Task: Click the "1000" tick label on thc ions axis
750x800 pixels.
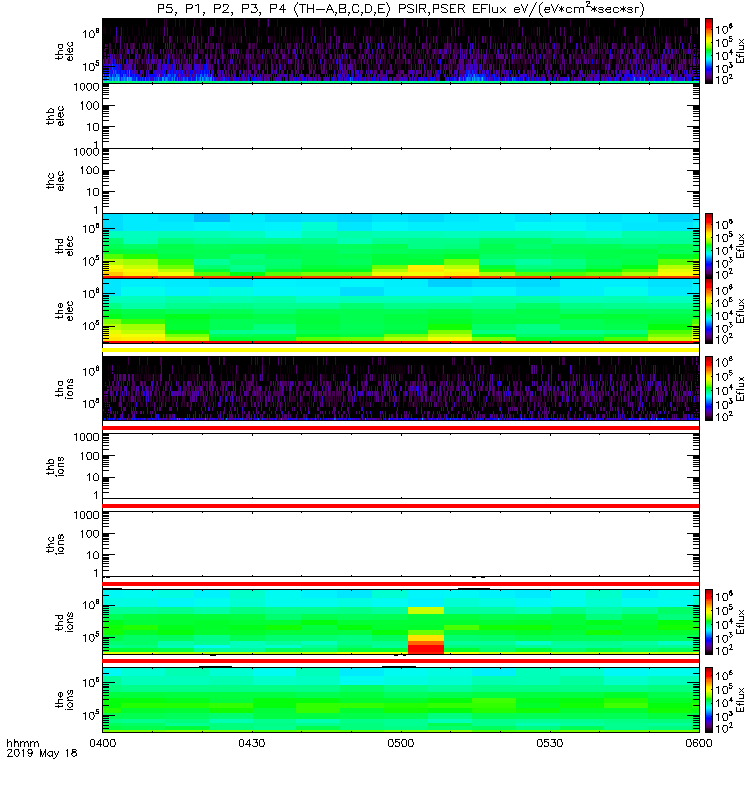Action: pos(86,515)
